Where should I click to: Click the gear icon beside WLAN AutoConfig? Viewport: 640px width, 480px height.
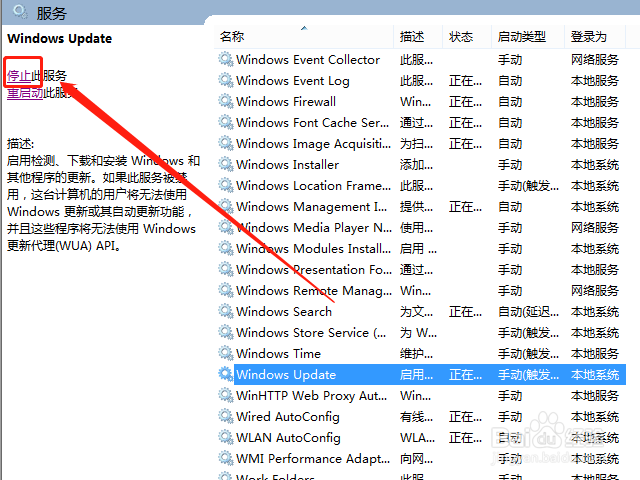(x=226, y=438)
